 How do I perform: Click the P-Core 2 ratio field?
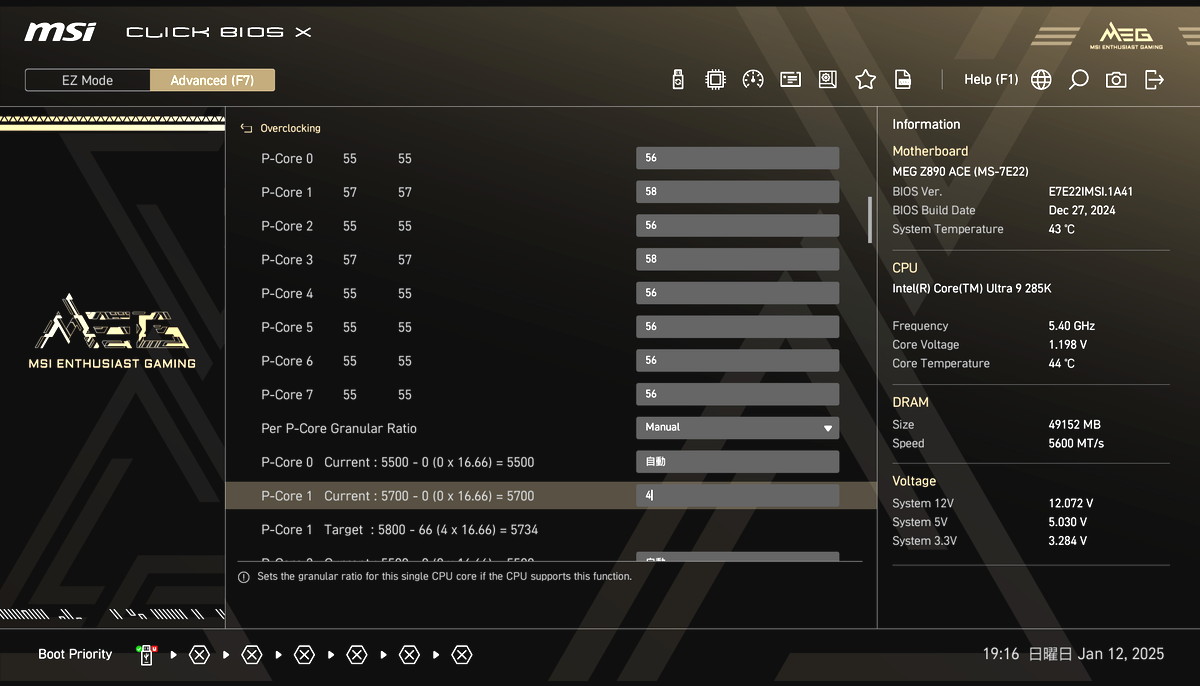pyautogui.click(x=737, y=226)
